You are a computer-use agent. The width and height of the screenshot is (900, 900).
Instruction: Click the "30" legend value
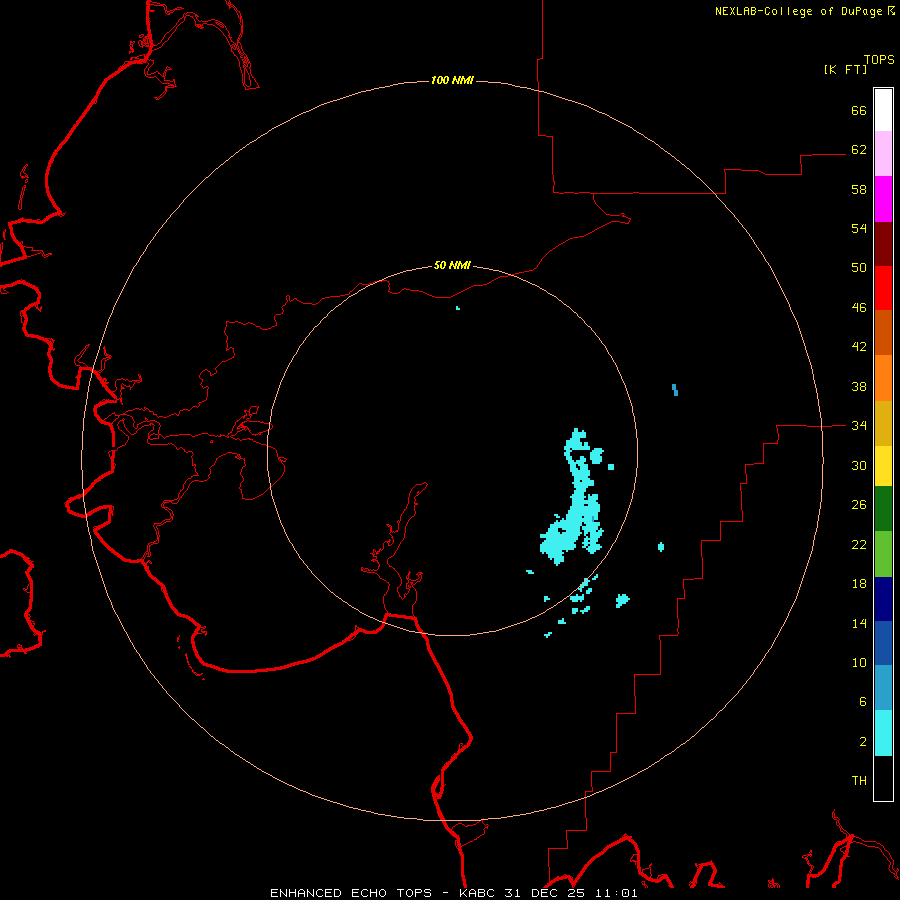[859, 465]
